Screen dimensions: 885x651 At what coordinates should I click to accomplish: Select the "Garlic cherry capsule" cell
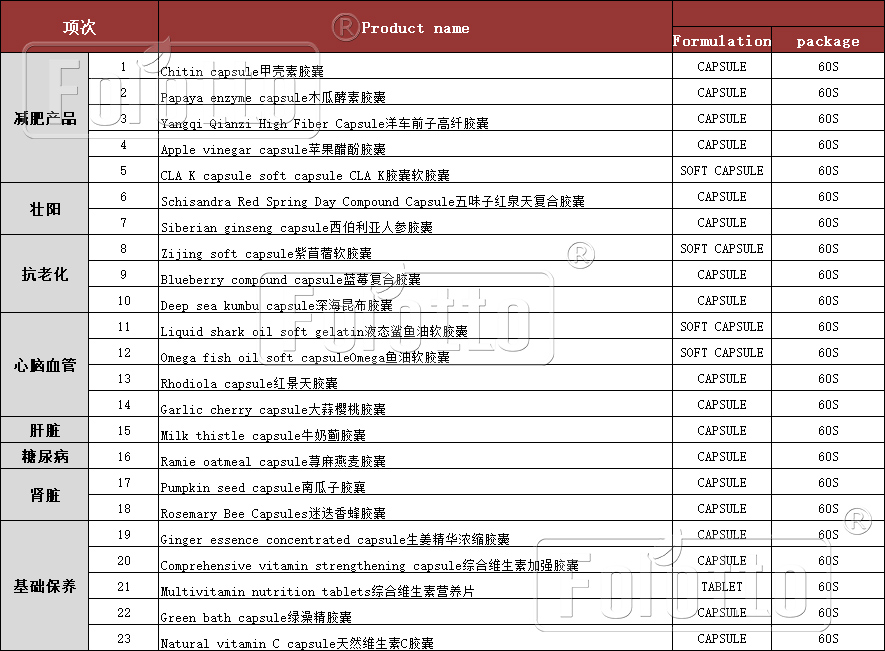point(415,404)
